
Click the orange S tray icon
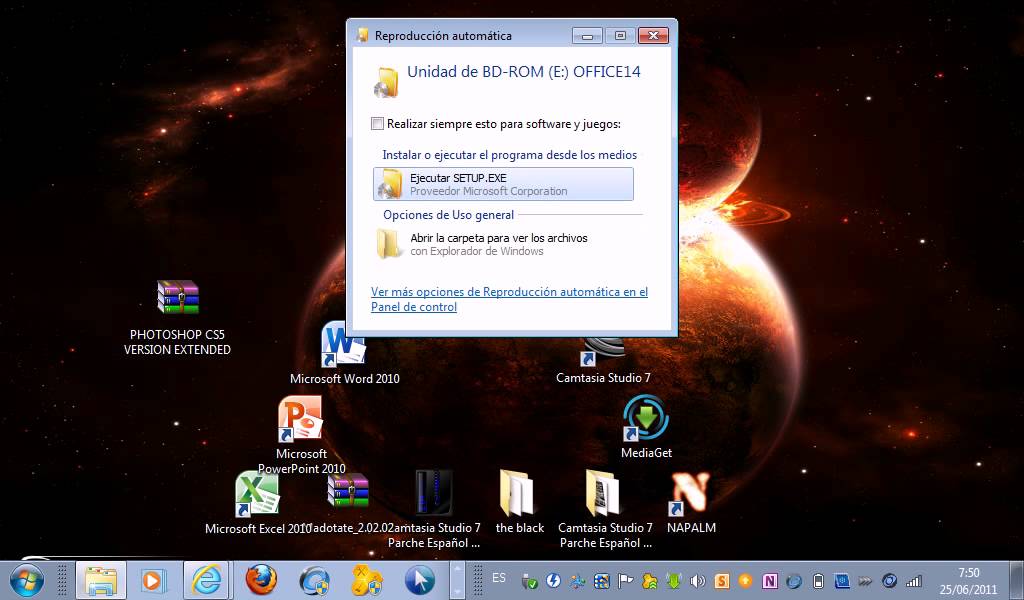click(x=722, y=580)
